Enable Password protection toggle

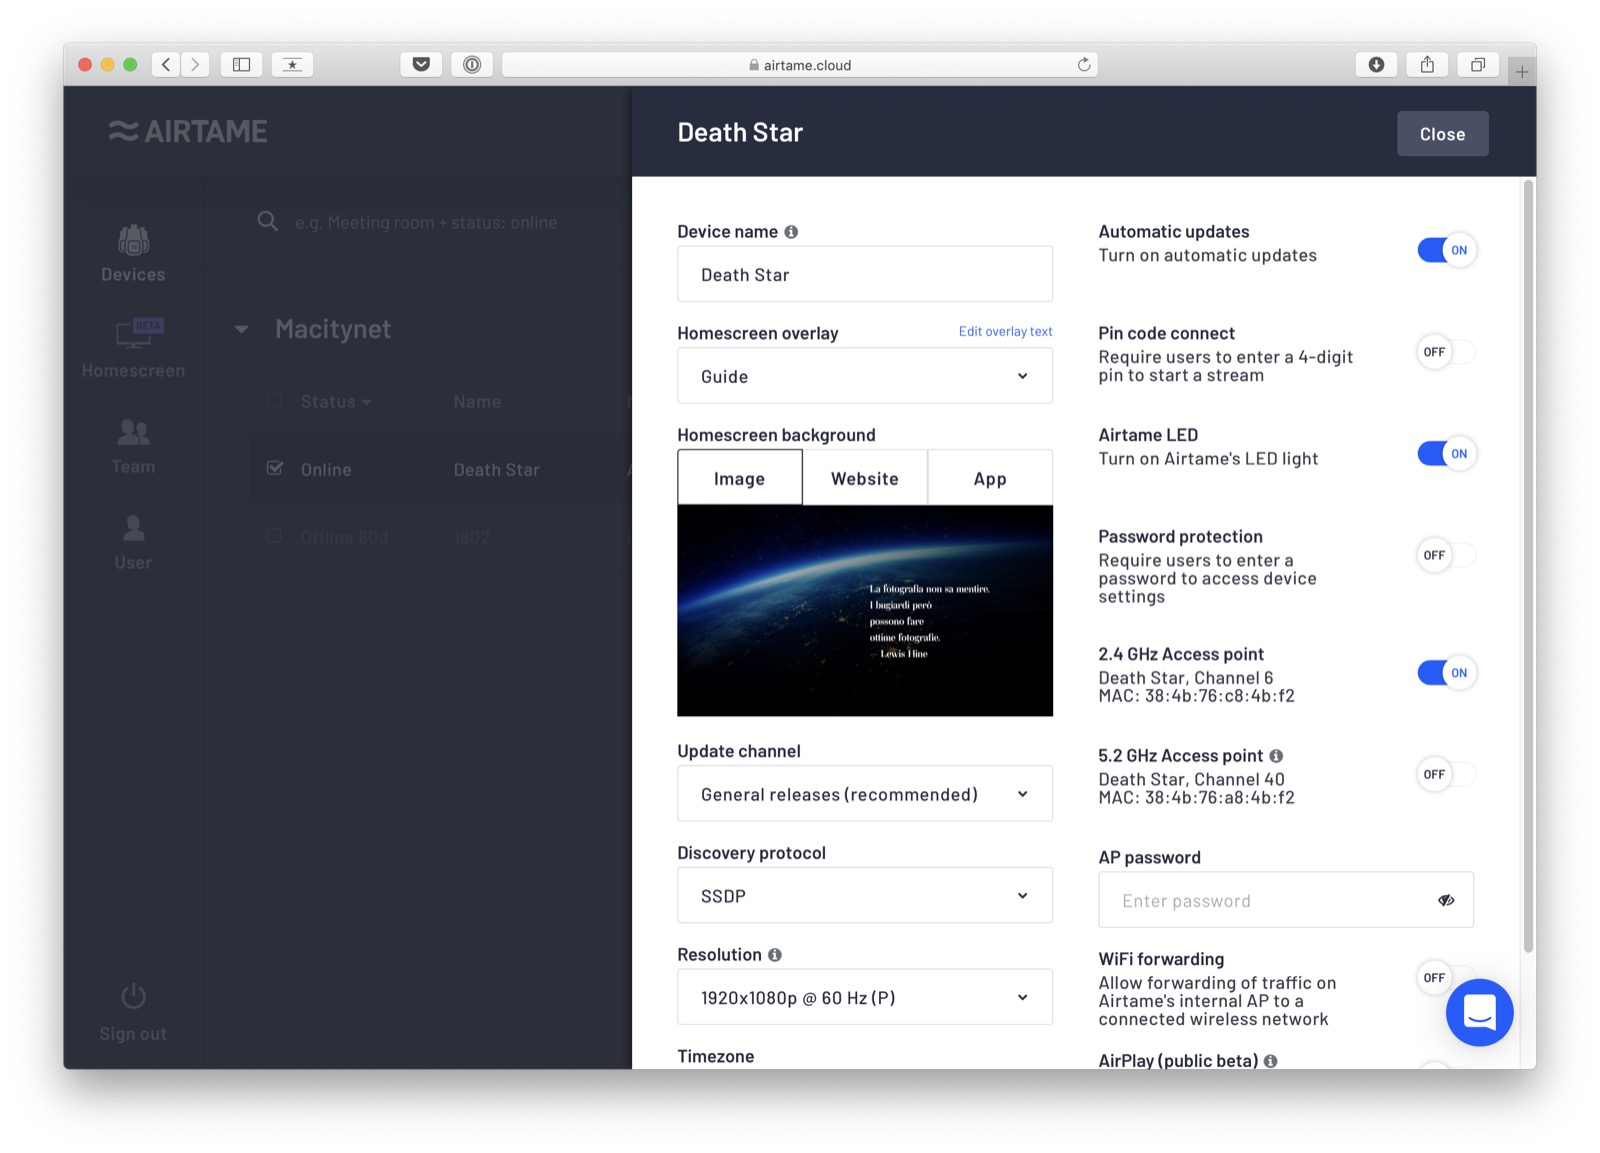click(1446, 555)
